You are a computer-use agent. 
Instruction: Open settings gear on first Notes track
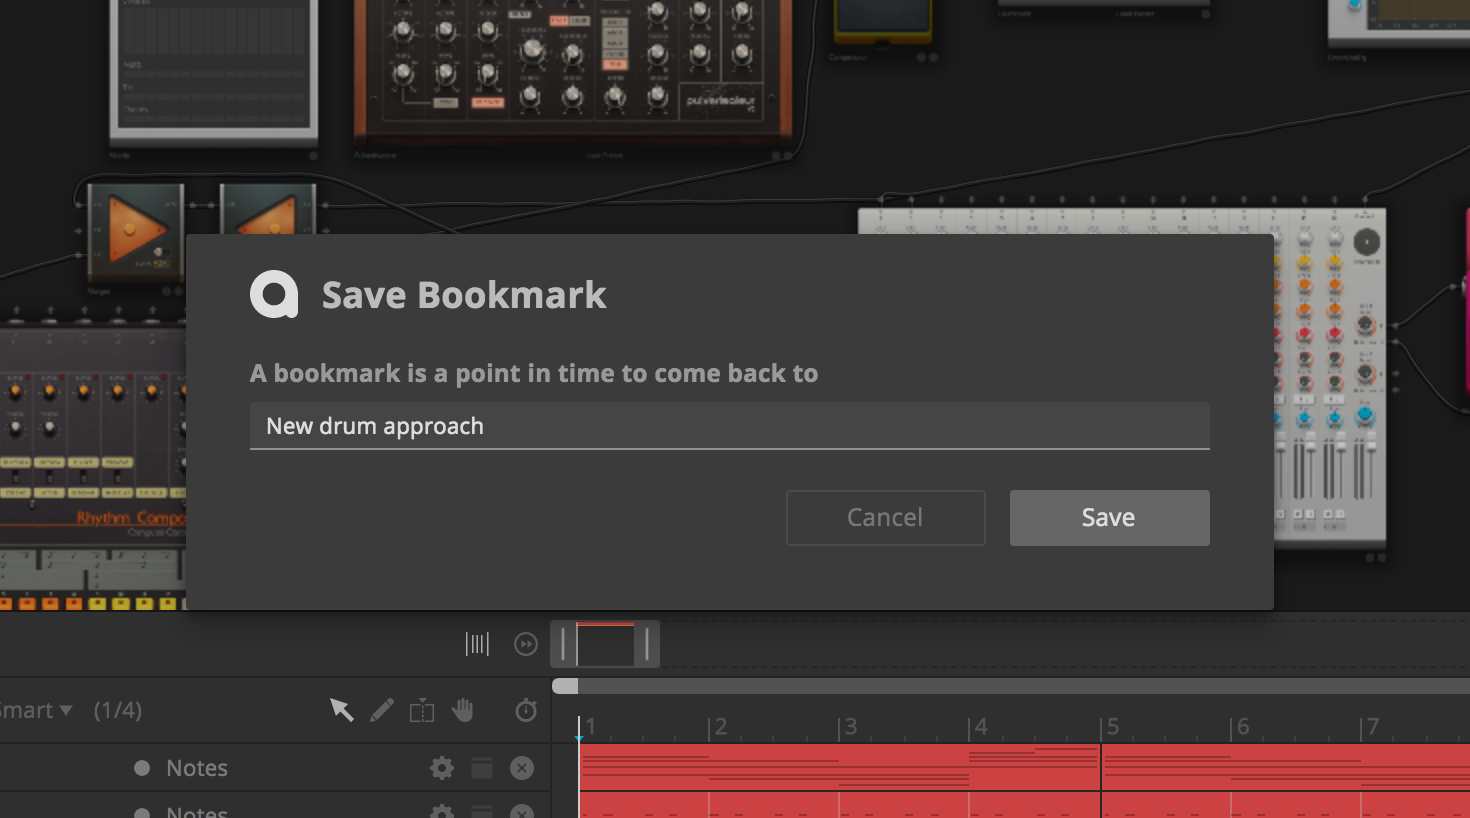point(442,768)
